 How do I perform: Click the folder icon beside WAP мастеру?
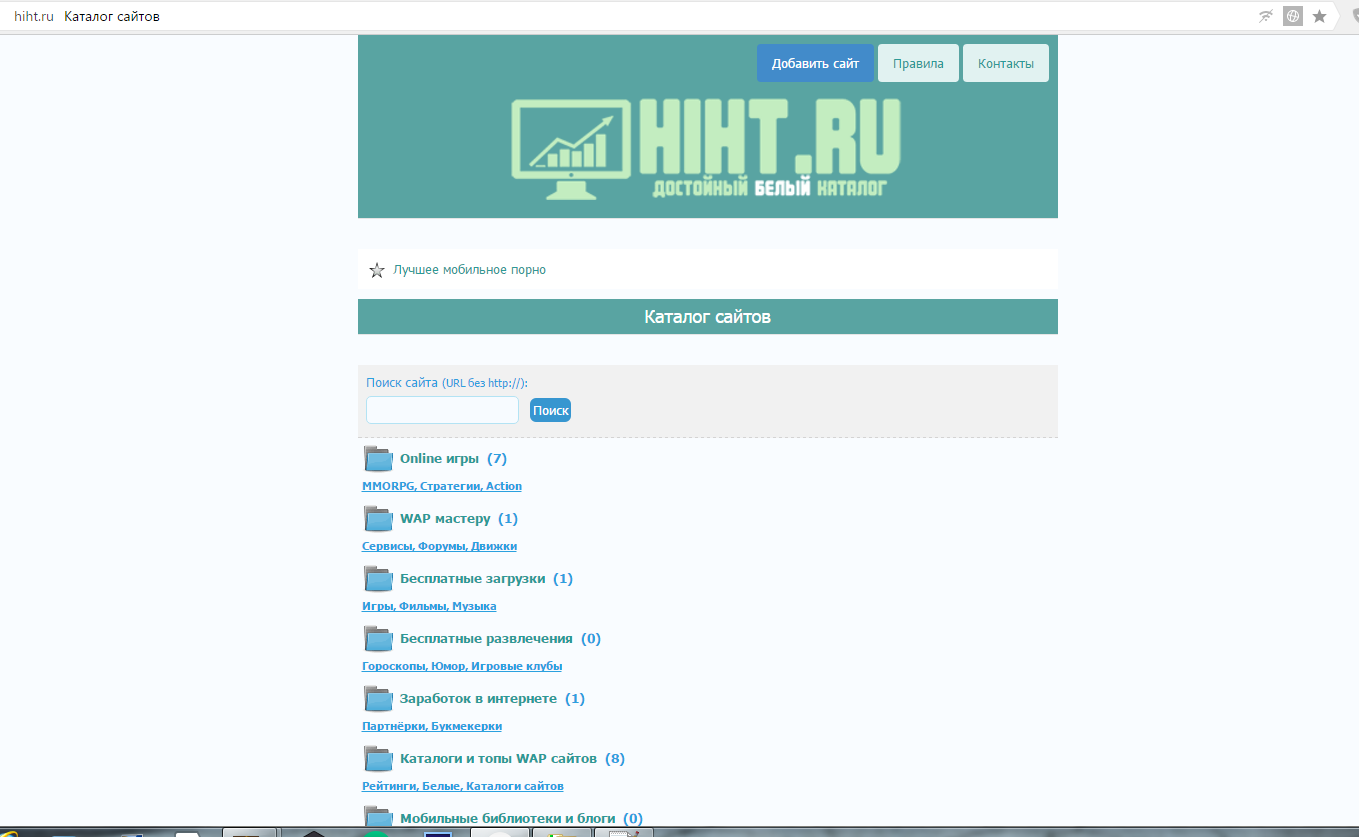(378, 519)
